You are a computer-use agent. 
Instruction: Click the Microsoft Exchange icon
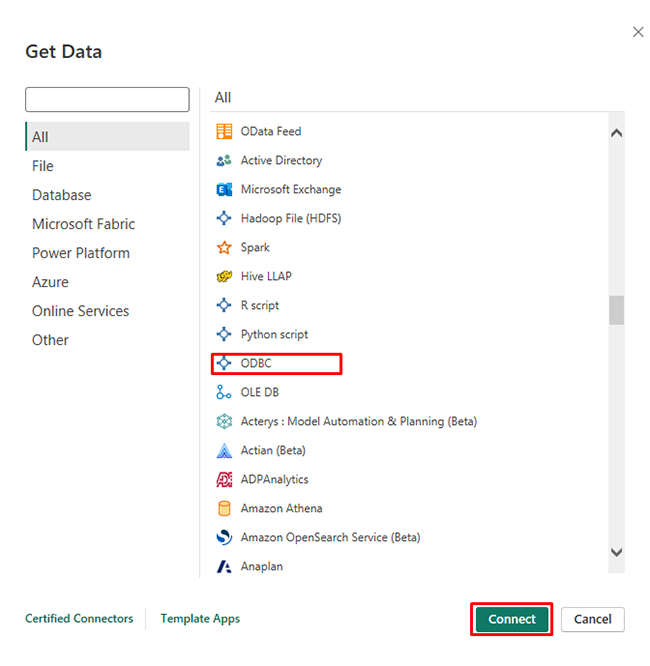tap(224, 189)
